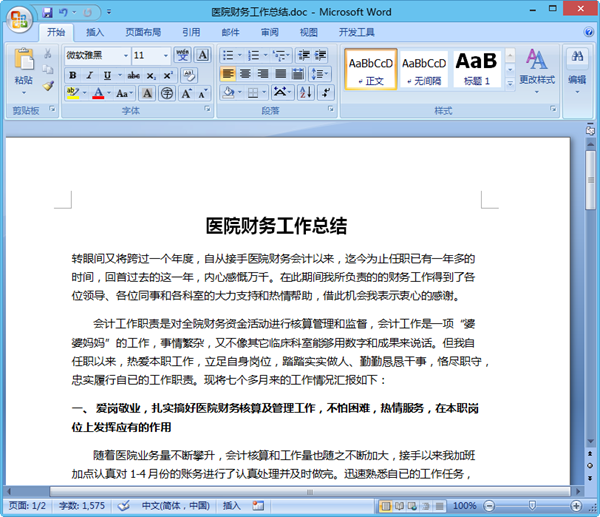Toggle italic formatting
Screen dimensions: 600x517
(x=90, y=75)
